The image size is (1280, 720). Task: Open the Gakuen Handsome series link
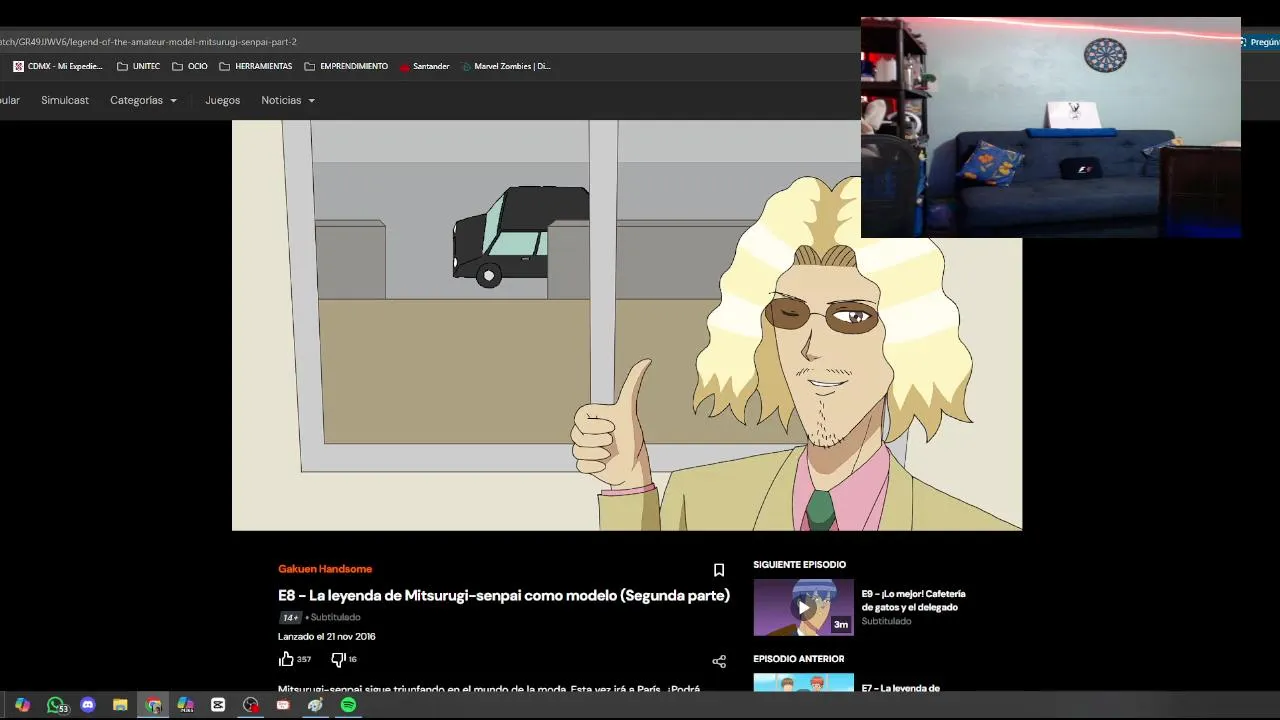coord(325,569)
